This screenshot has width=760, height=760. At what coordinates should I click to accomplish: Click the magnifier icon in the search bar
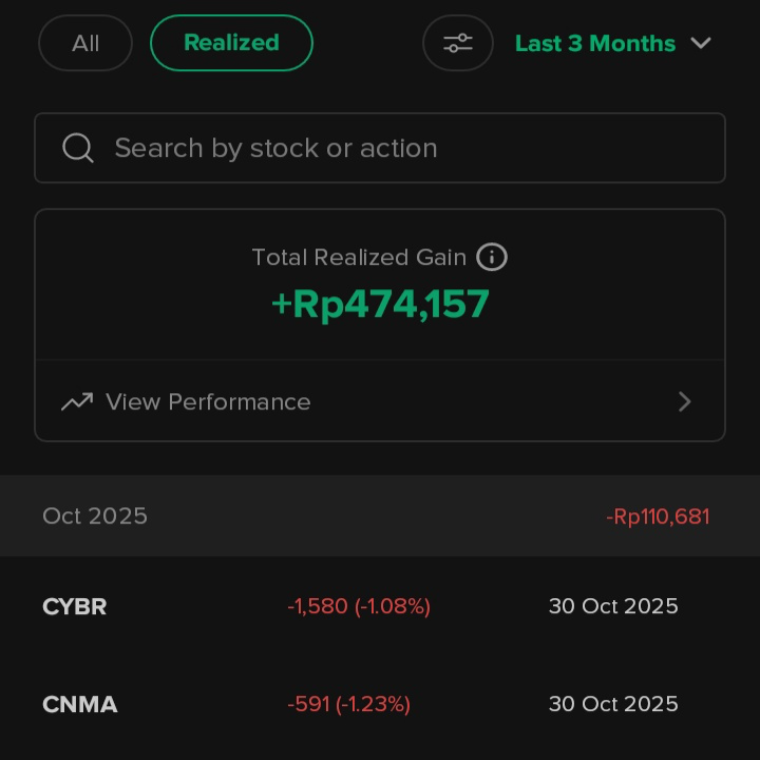point(78,148)
